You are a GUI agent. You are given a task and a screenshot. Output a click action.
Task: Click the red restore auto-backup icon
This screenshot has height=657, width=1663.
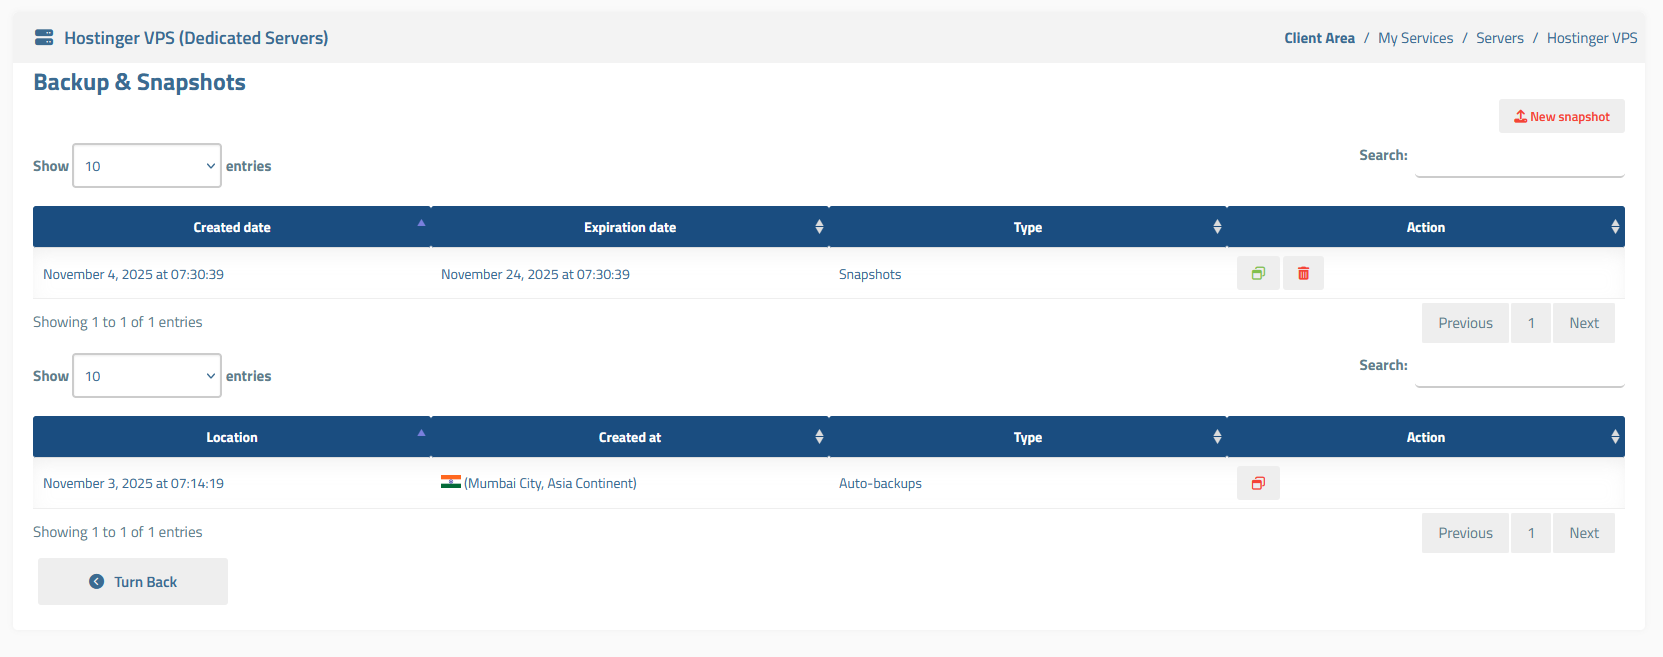[x=1258, y=483]
